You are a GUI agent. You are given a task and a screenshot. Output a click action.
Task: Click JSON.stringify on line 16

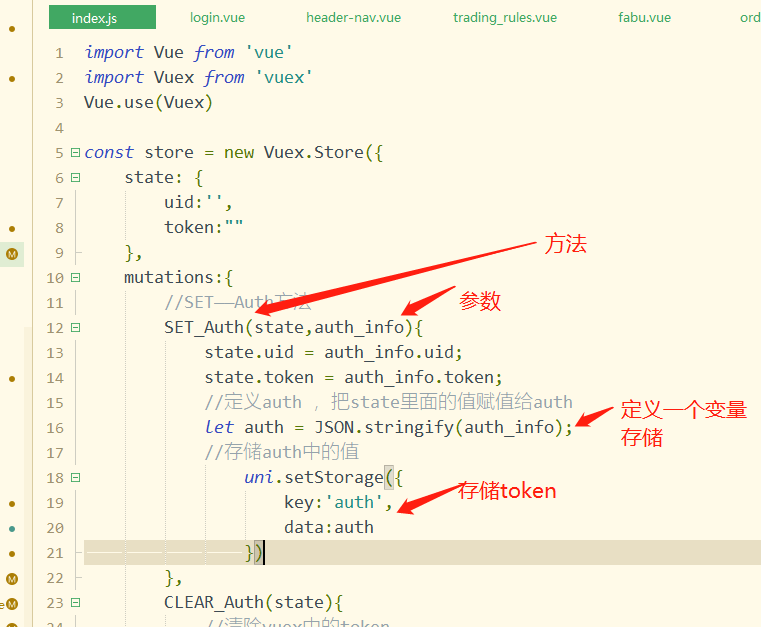tap(383, 428)
